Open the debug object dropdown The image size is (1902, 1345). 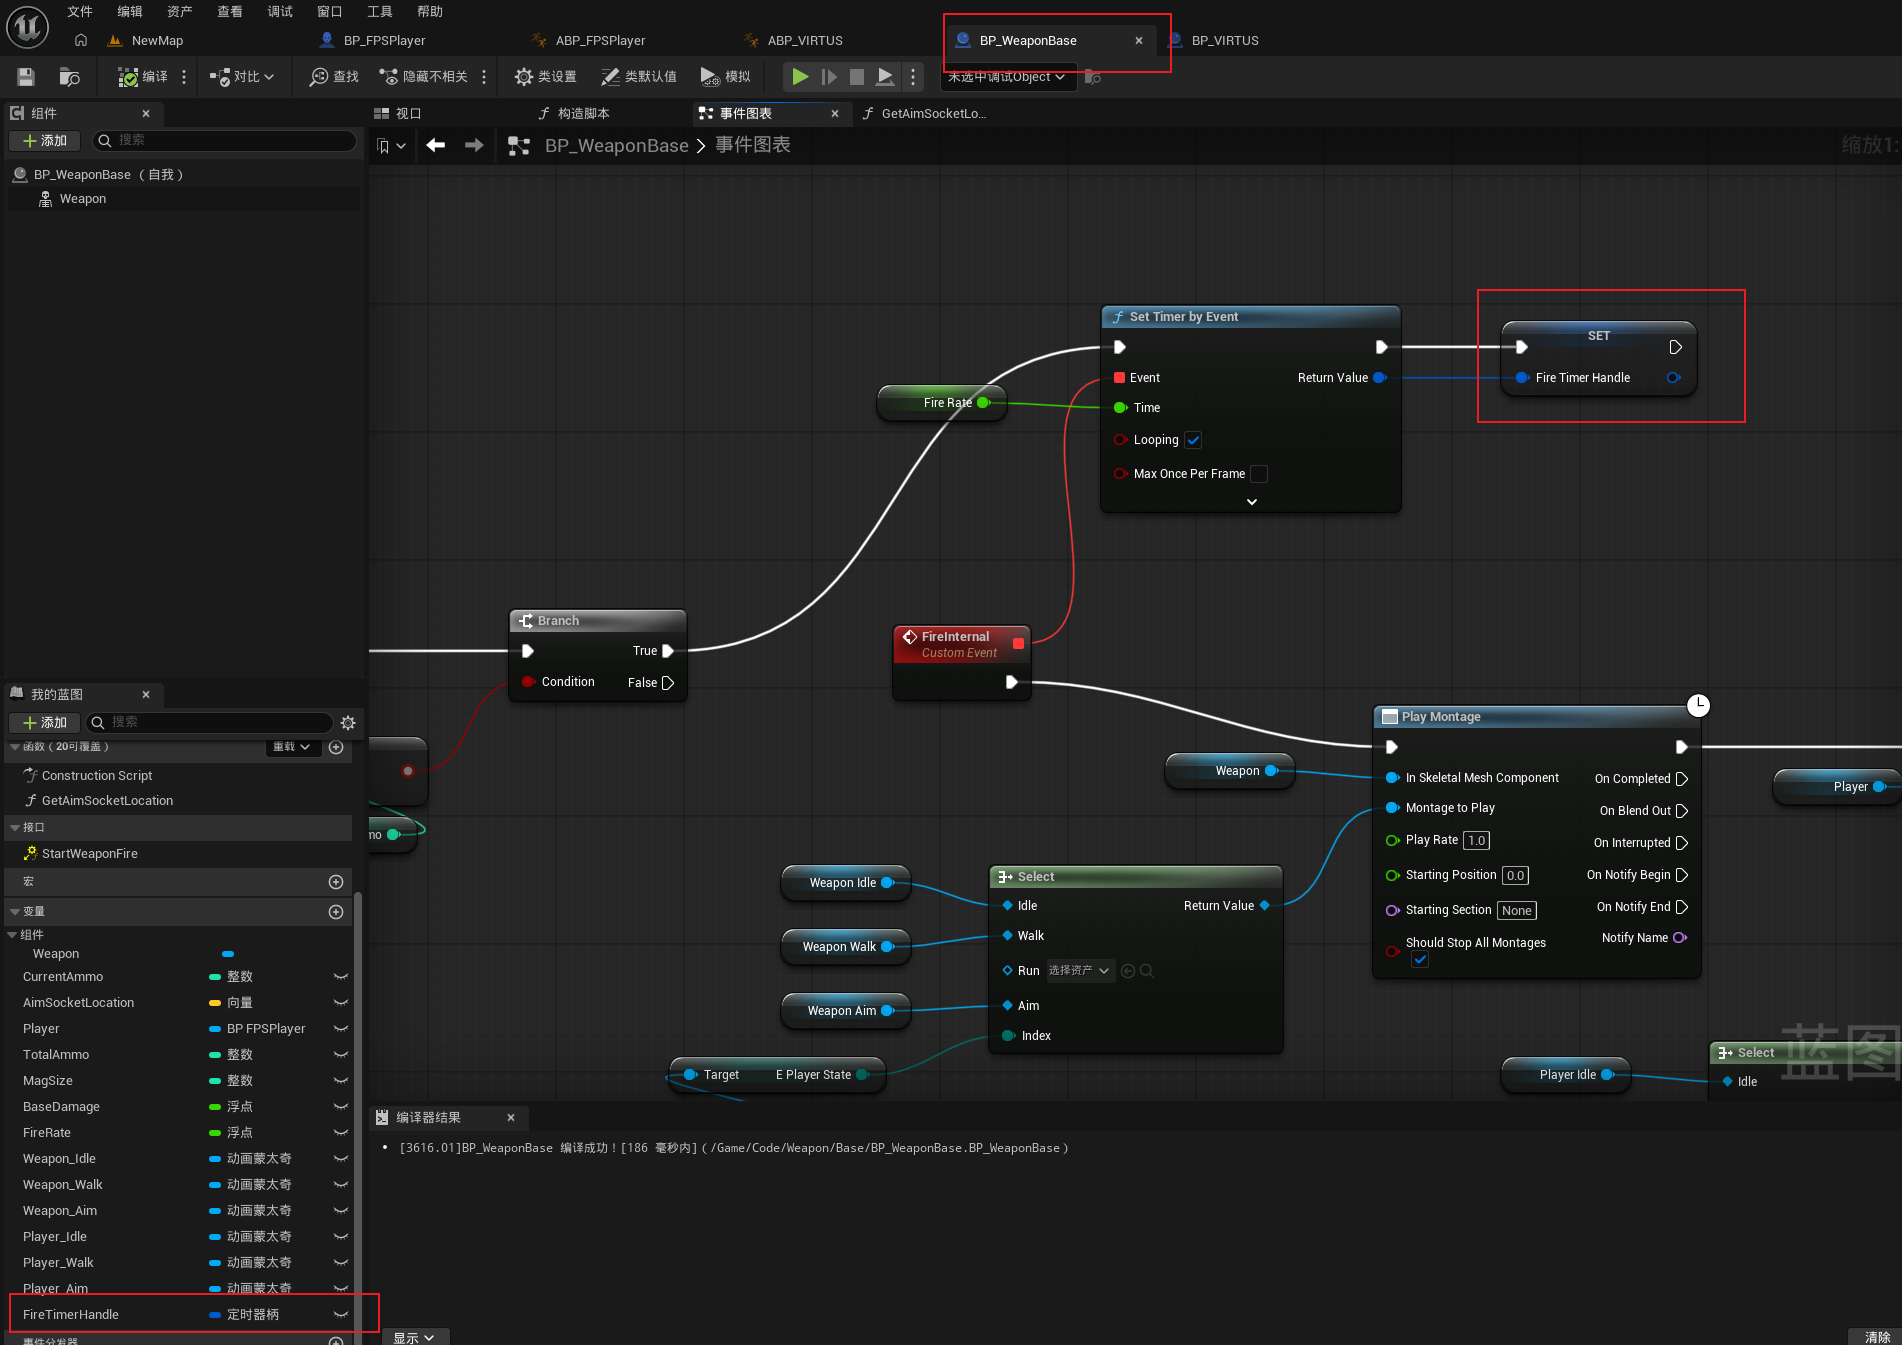coord(1010,77)
